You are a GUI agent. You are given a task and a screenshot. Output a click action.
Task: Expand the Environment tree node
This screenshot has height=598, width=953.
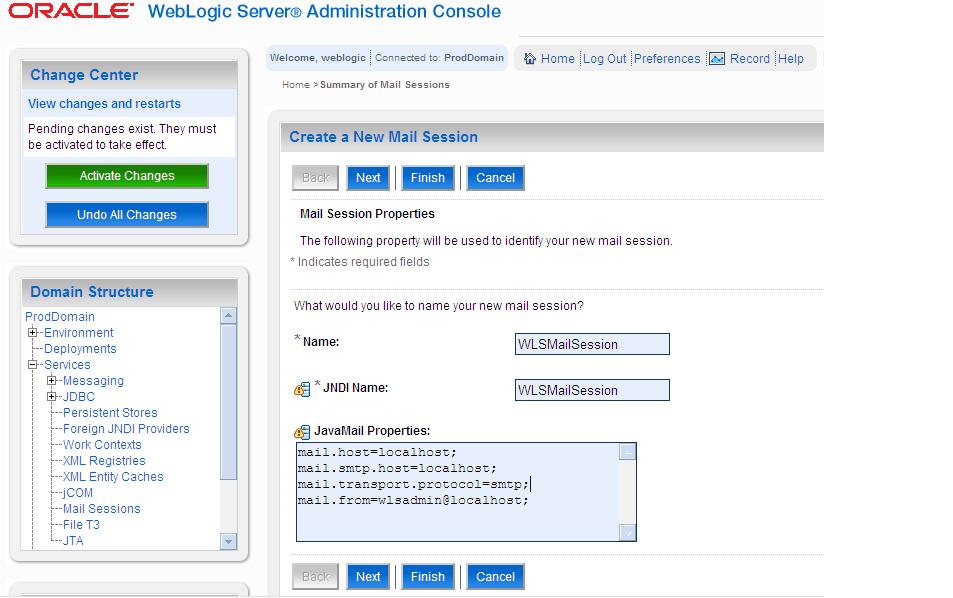[x=33, y=332]
